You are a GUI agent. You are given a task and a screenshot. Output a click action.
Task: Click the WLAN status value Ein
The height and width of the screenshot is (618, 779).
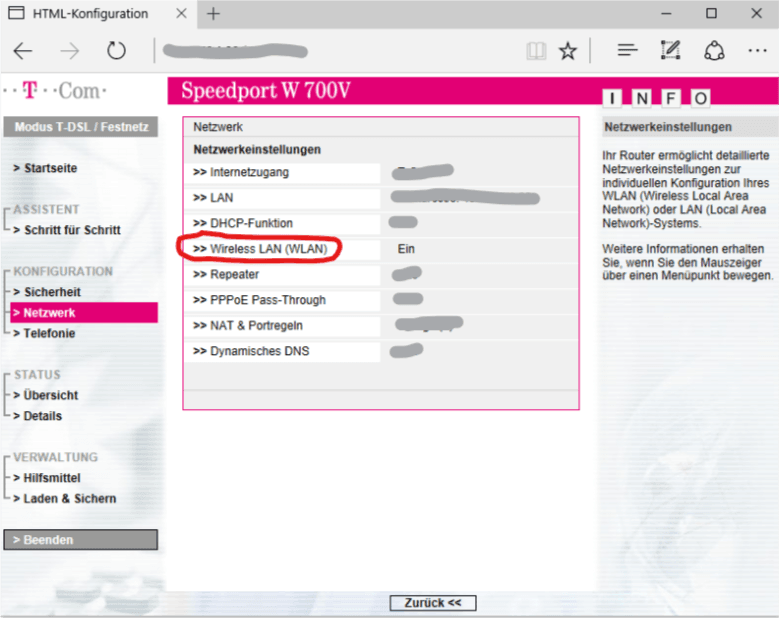[x=406, y=249]
